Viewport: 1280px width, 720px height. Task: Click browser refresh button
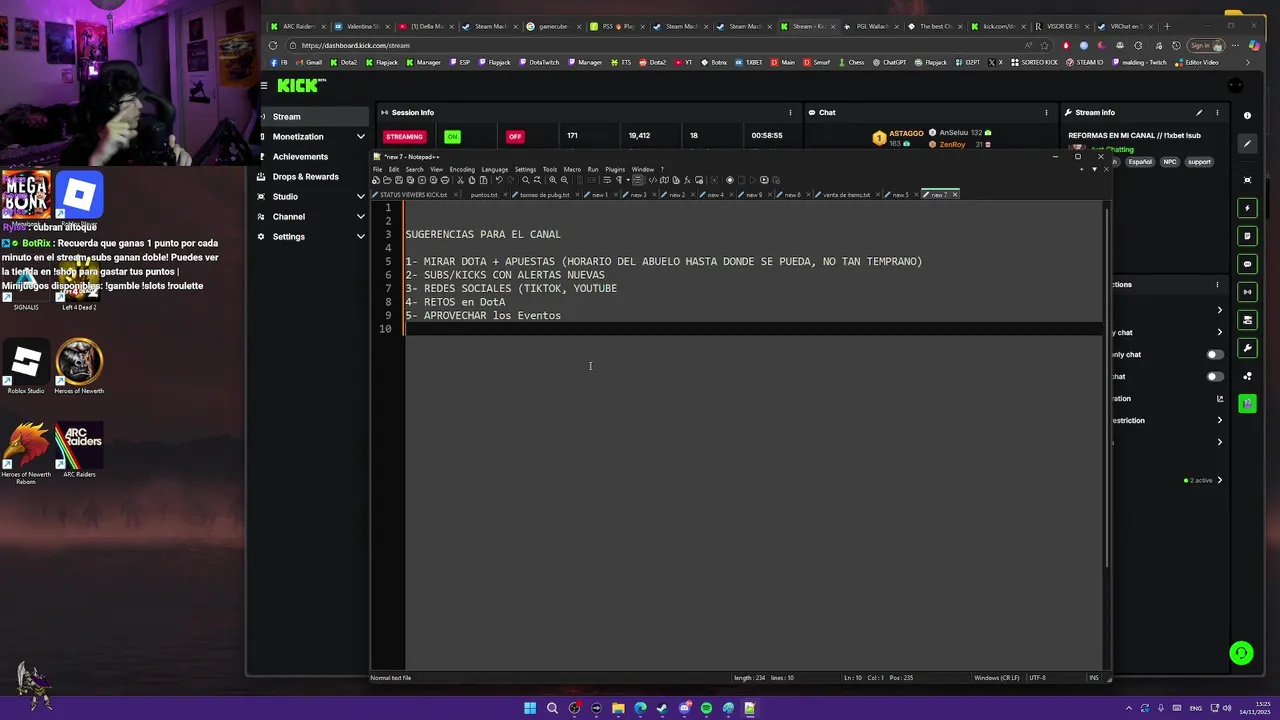click(273, 45)
